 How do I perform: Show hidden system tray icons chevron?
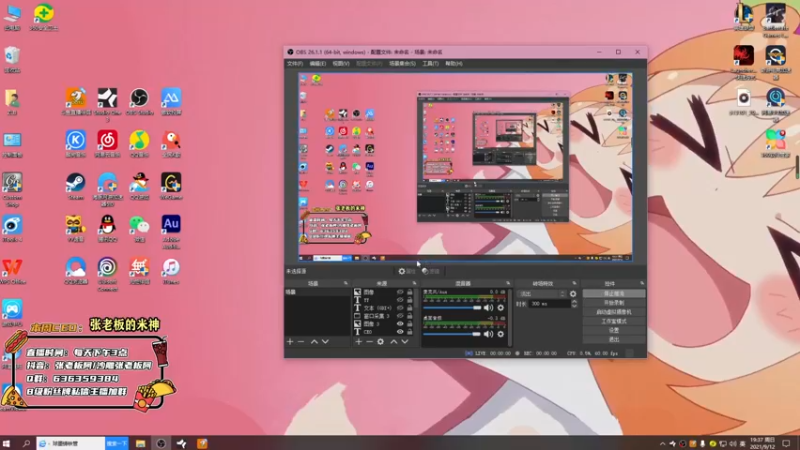pos(662,444)
